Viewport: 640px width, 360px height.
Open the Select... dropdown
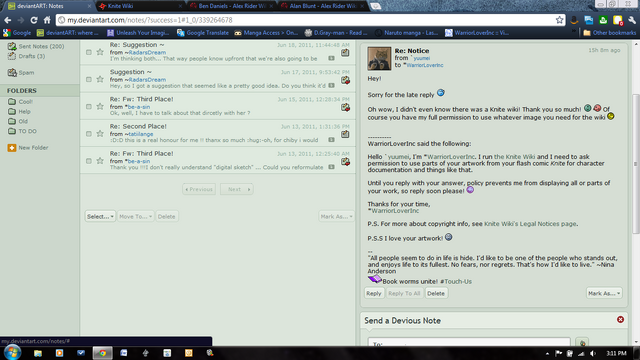coord(100,216)
